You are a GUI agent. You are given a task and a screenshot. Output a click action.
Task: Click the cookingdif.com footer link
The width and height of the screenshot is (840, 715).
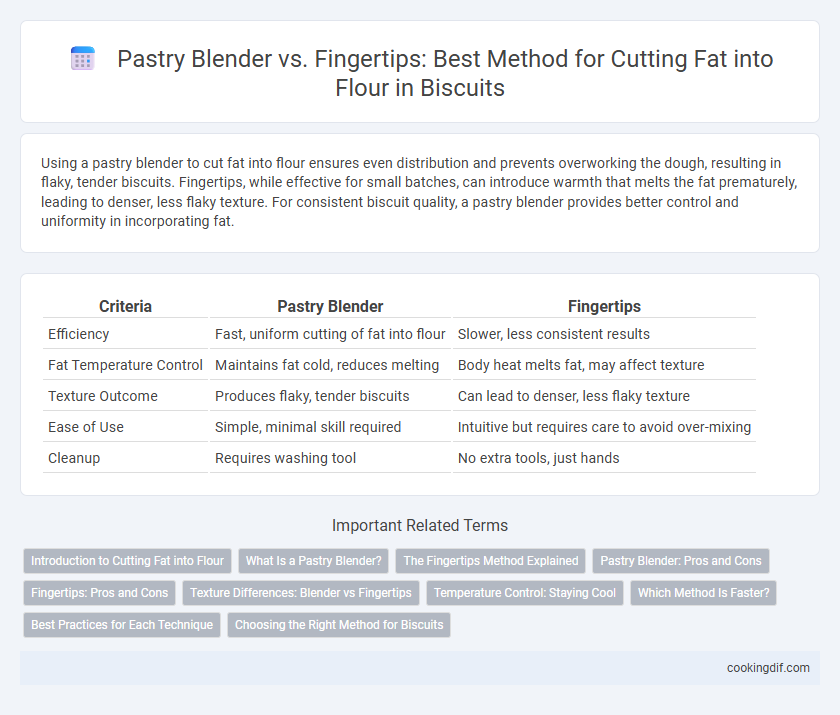(x=768, y=668)
